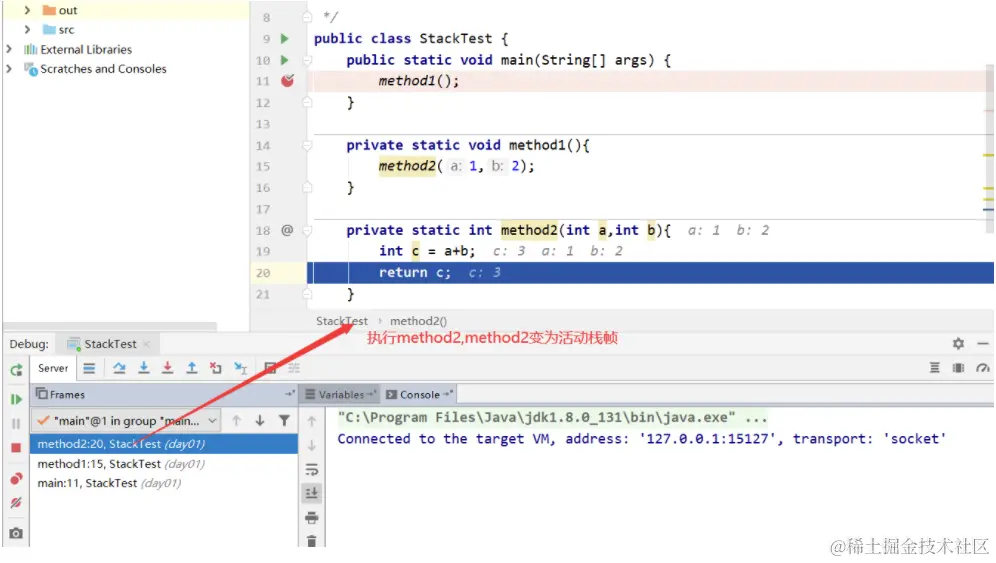The image size is (996, 563).
Task: Switch to the Variables tab
Action: (341, 395)
